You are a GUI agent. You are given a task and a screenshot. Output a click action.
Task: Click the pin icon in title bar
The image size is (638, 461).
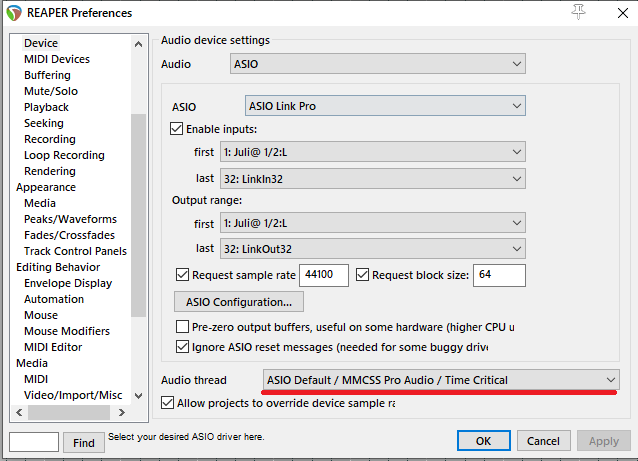pos(578,12)
